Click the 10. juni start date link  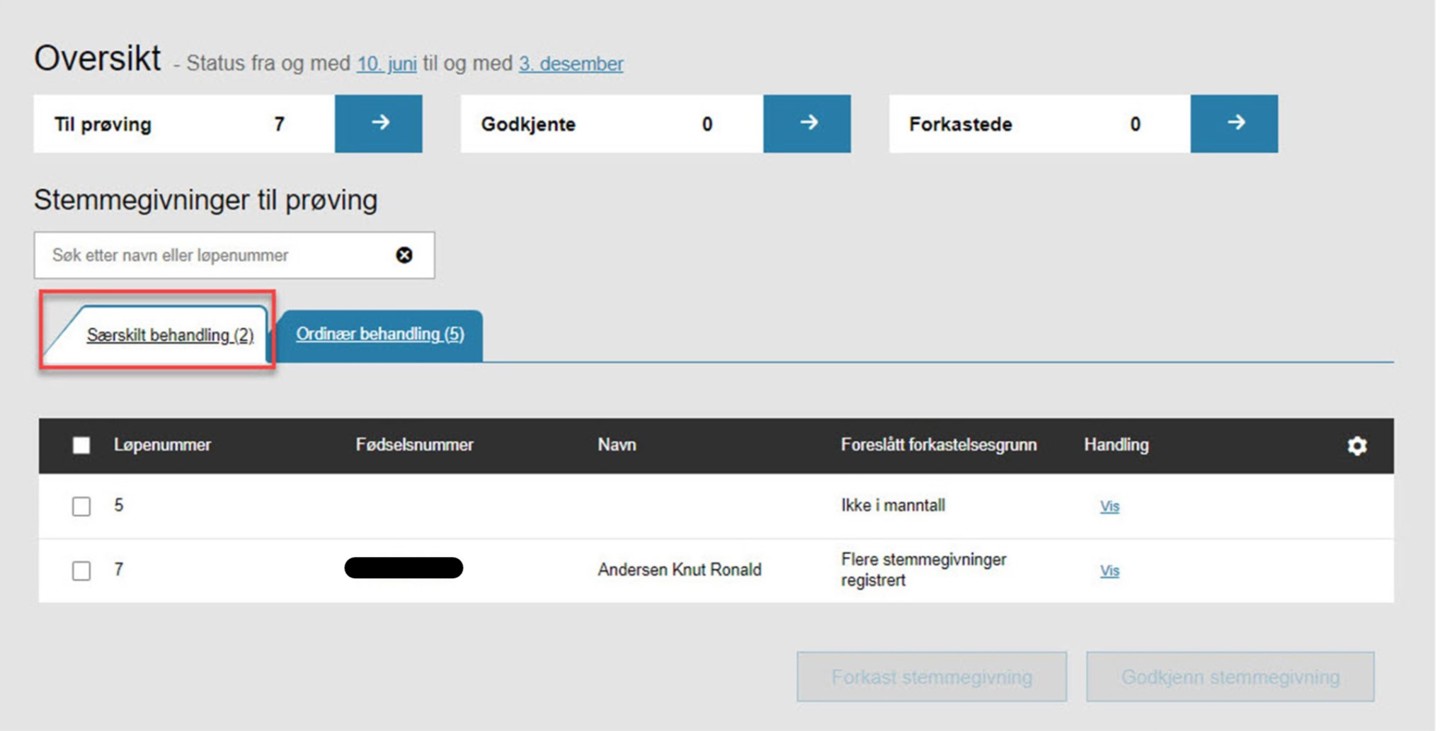[x=386, y=64]
